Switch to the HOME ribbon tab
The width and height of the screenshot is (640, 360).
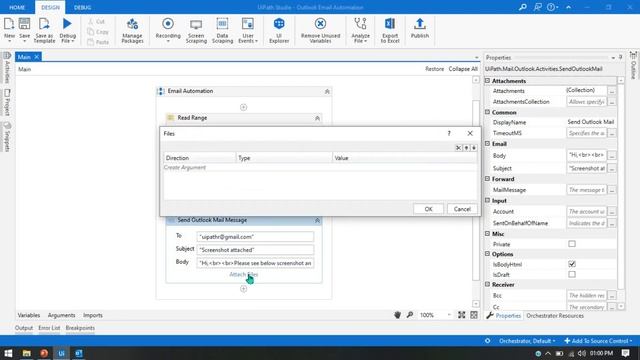tap(17, 7)
